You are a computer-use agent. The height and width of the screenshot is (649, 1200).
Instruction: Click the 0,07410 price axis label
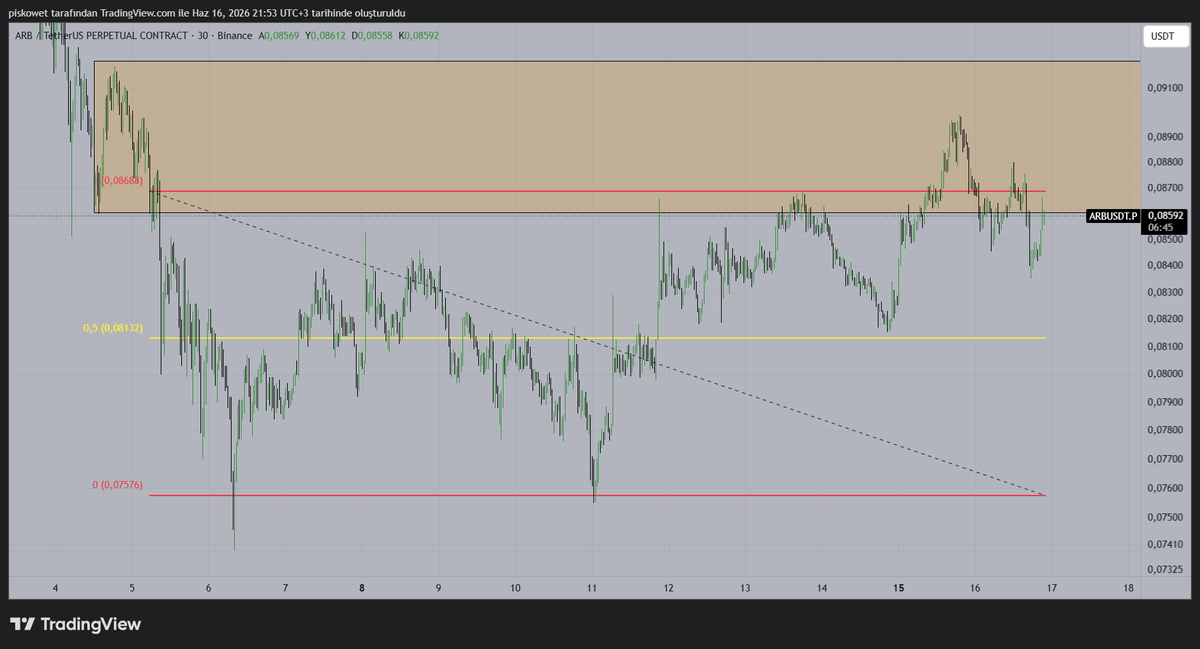pos(1163,544)
